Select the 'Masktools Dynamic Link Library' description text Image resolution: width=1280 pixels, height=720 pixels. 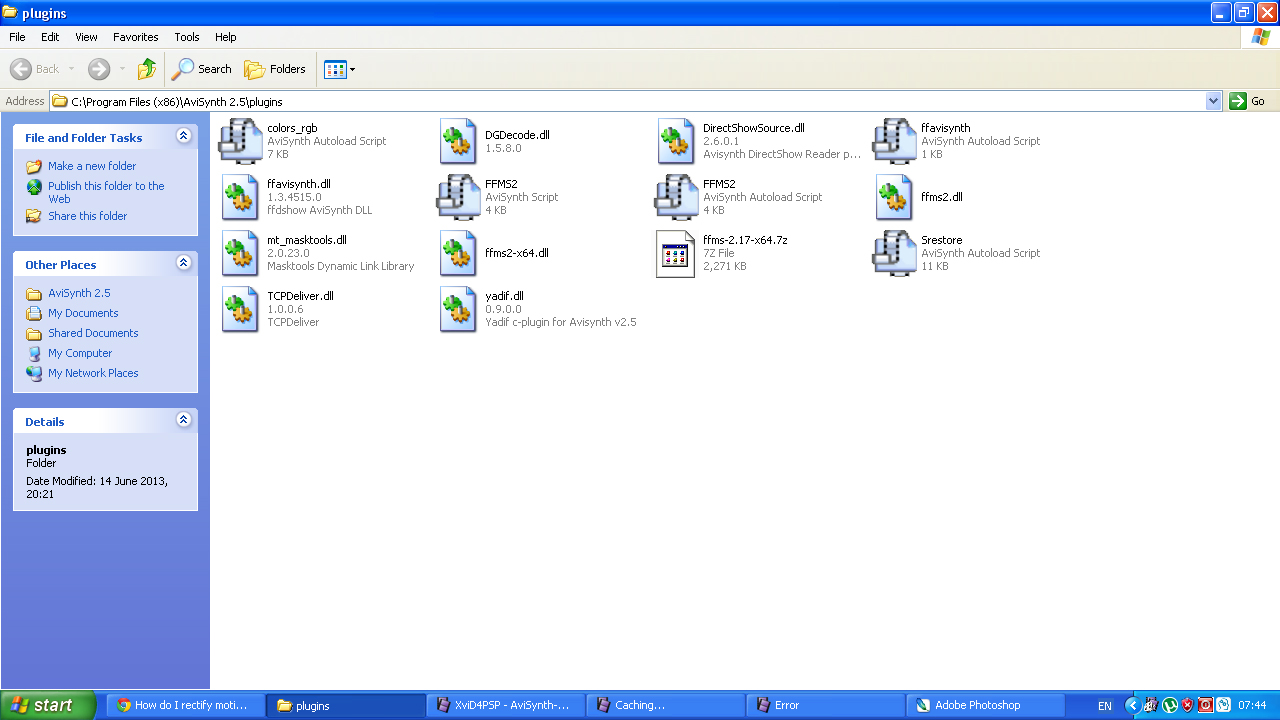click(340, 267)
